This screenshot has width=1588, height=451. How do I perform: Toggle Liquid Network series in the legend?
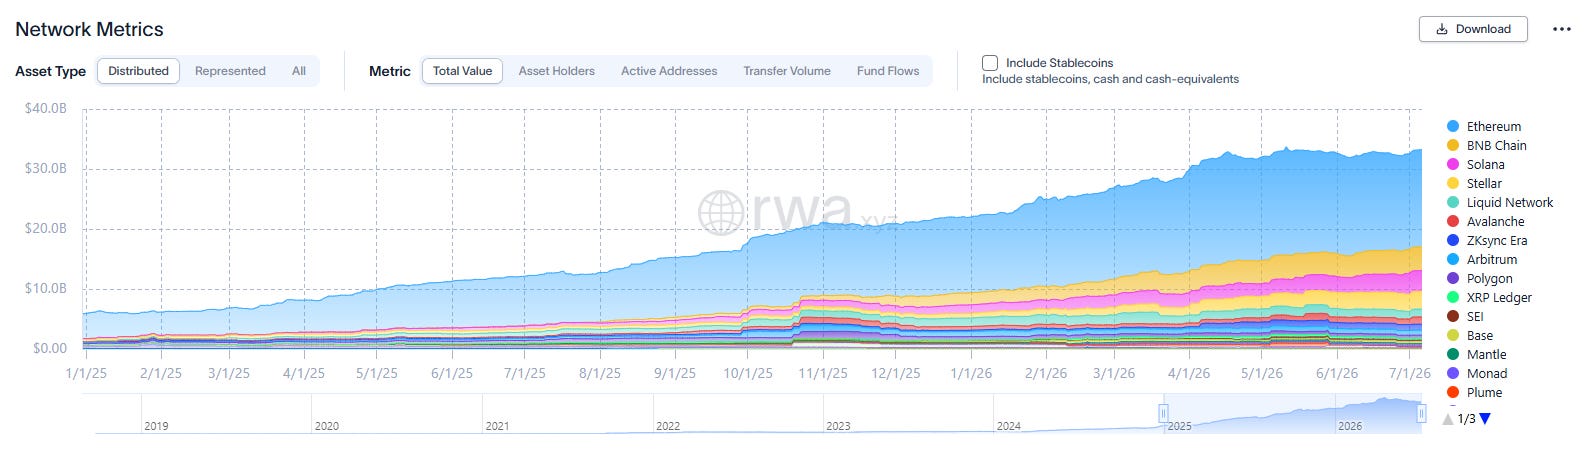click(1500, 202)
